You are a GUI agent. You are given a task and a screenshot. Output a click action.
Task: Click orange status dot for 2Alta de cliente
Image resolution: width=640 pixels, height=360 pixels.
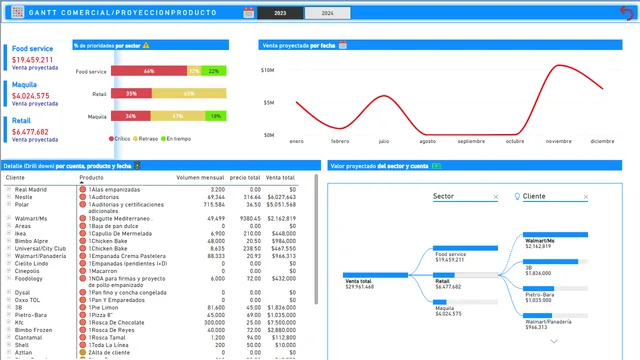[x=82, y=352]
